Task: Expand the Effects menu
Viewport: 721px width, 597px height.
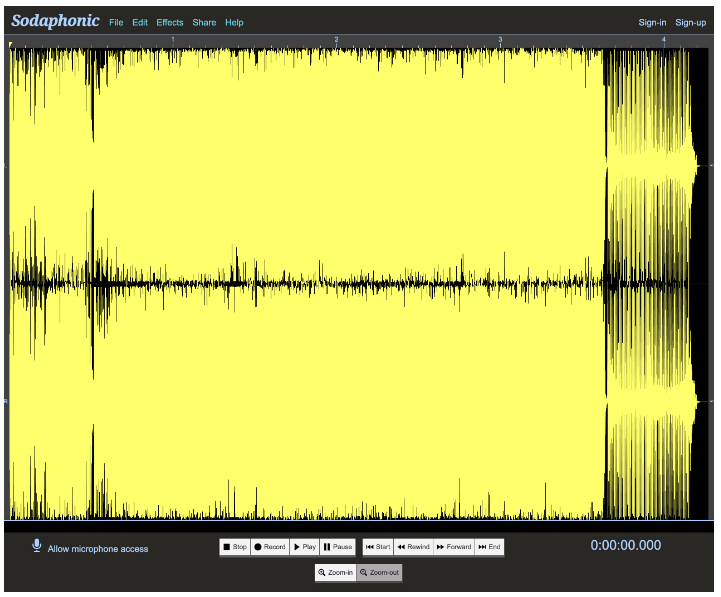Action: point(170,22)
